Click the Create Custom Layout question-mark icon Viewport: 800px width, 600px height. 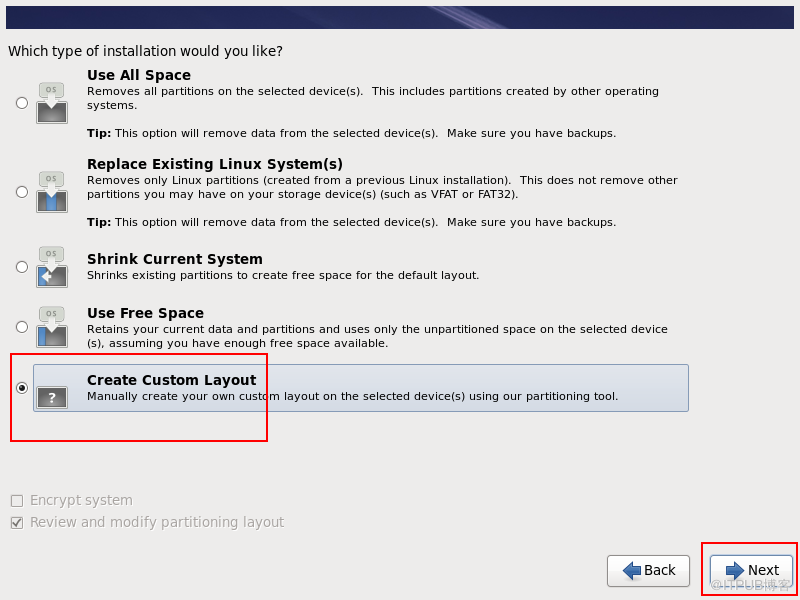(x=52, y=397)
